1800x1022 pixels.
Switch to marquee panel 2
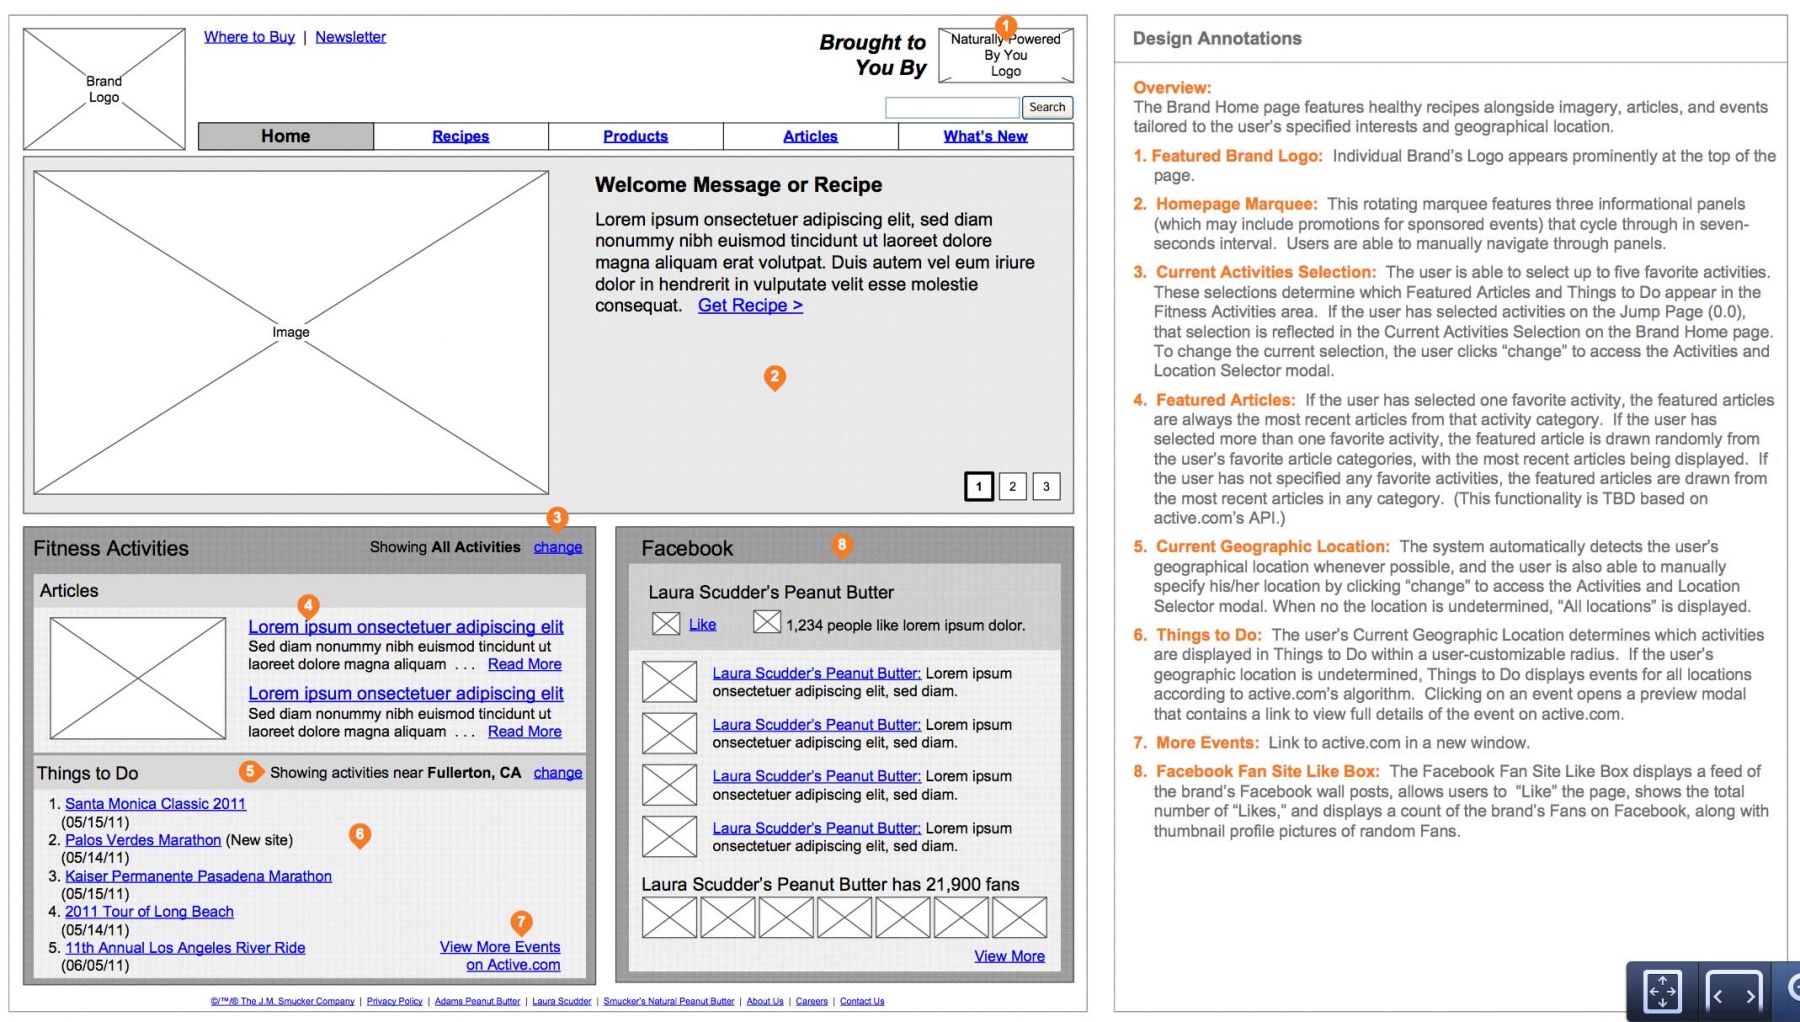tap(1013, 487)
